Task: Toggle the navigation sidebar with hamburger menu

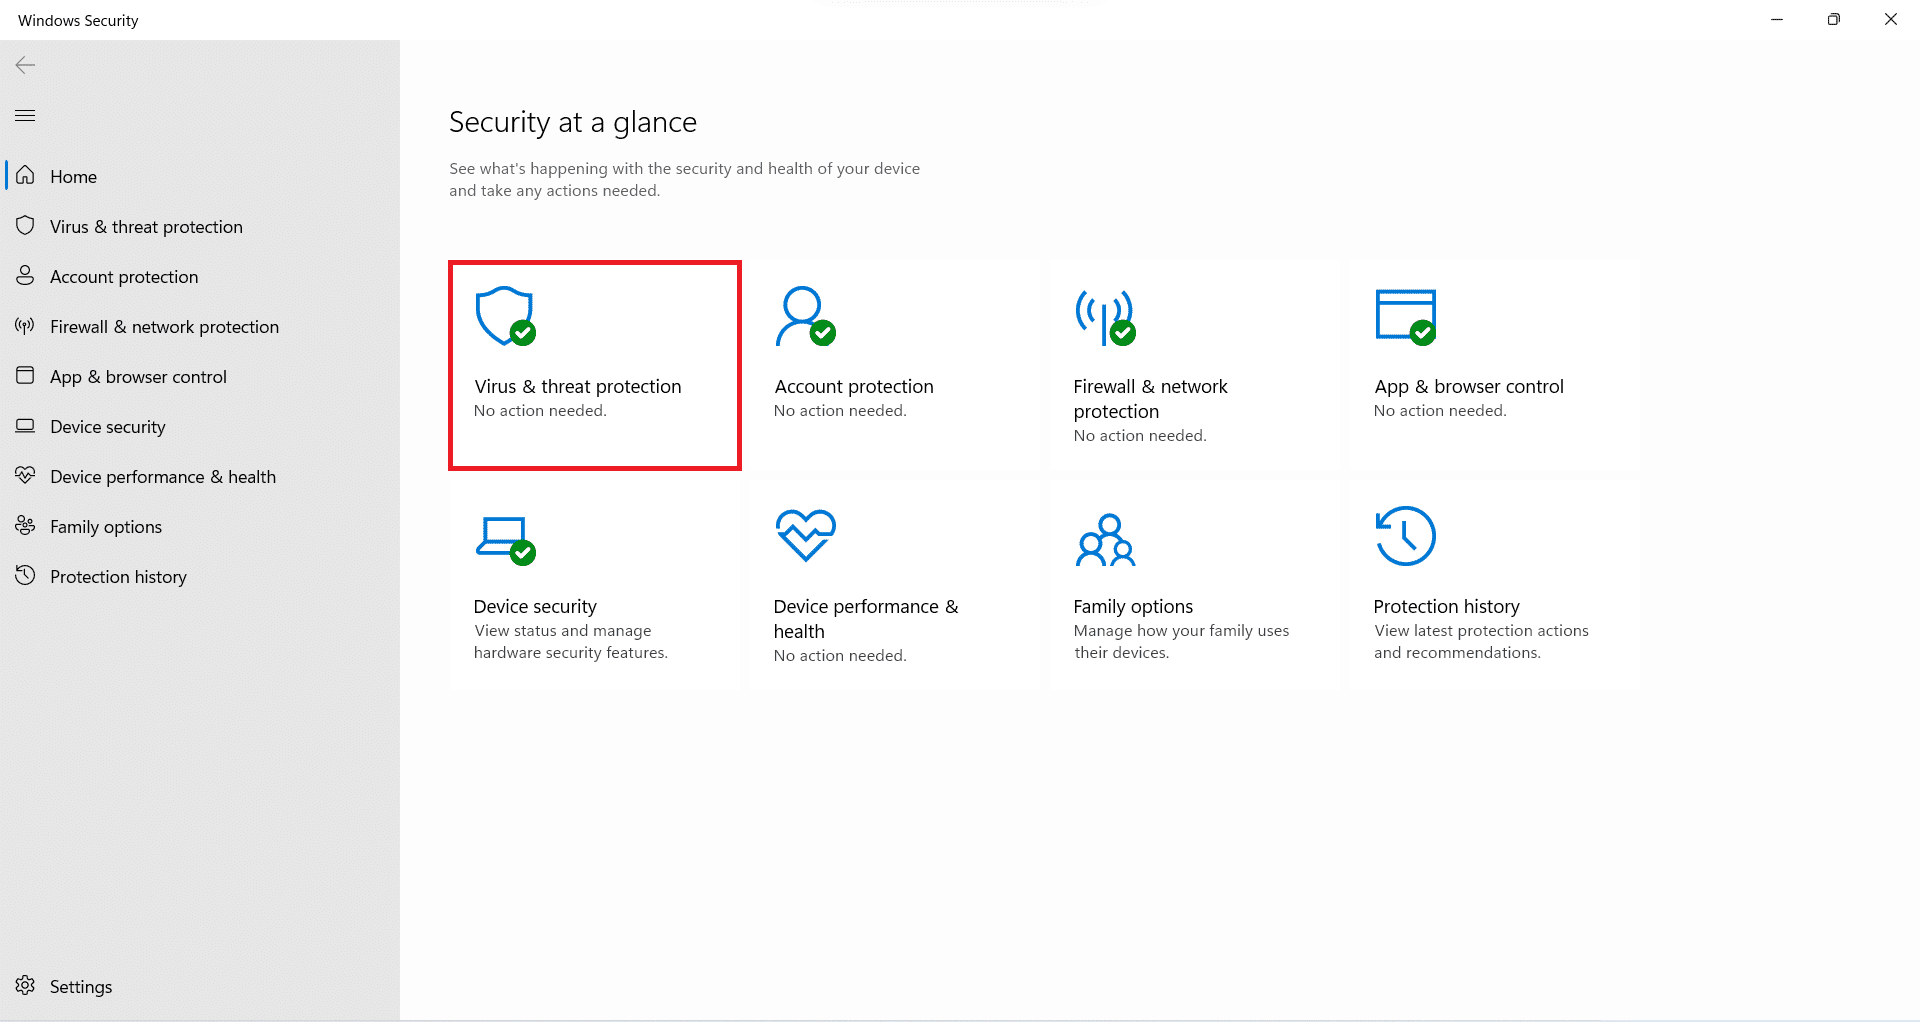Action: [x=25, y=115]
